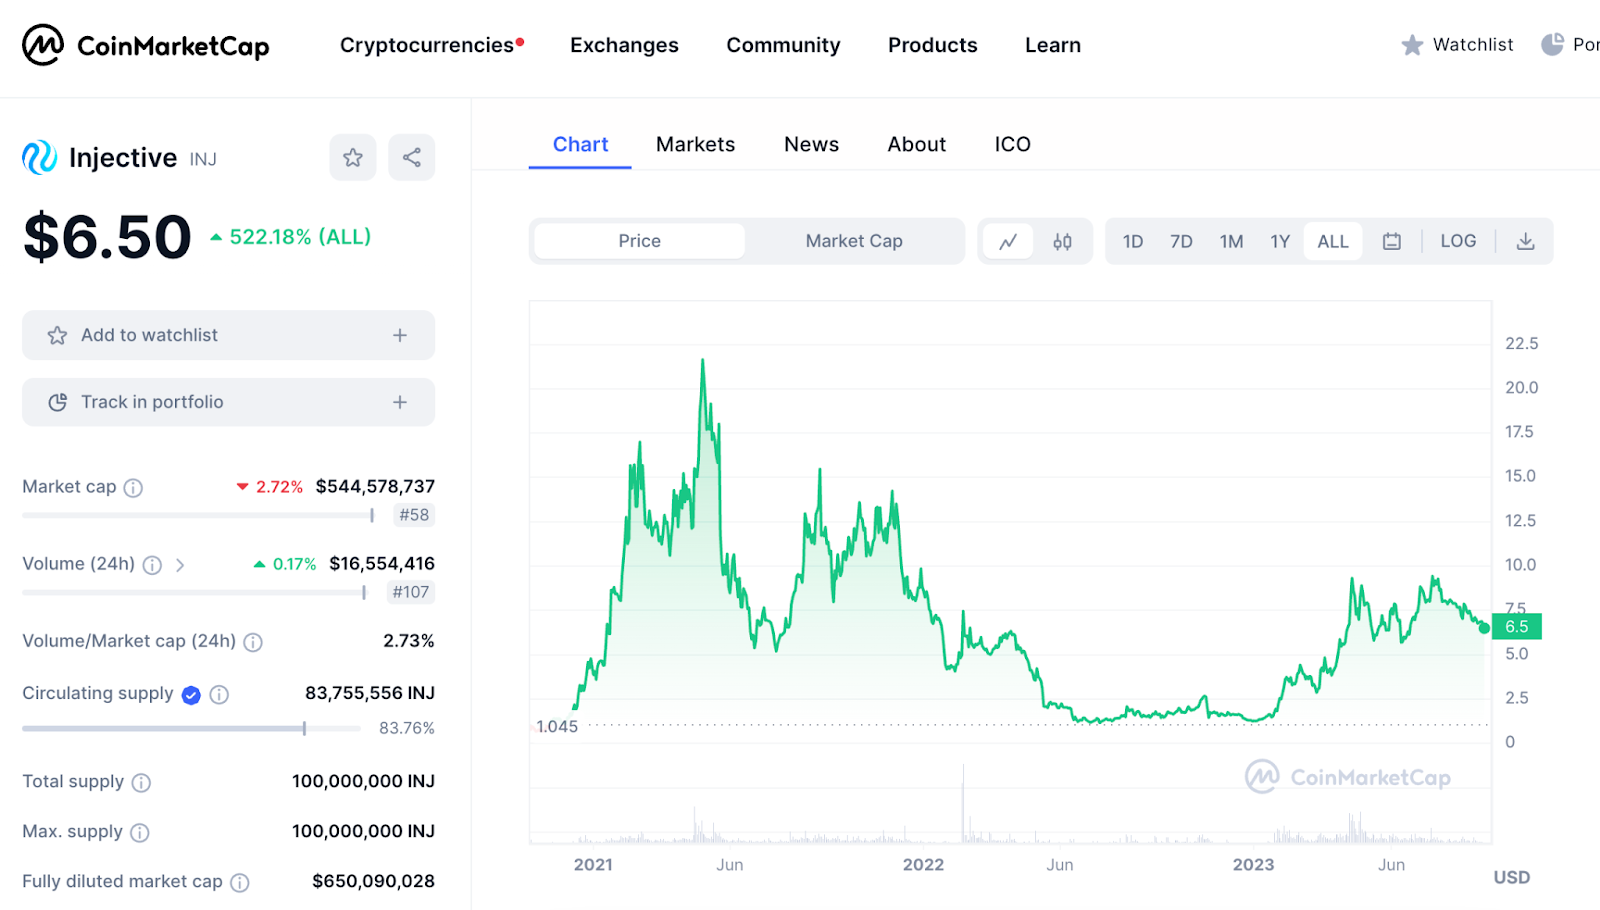1600x910 pixels.
Task: Click the CoinMarketCap logo
Action: point(146,45)
